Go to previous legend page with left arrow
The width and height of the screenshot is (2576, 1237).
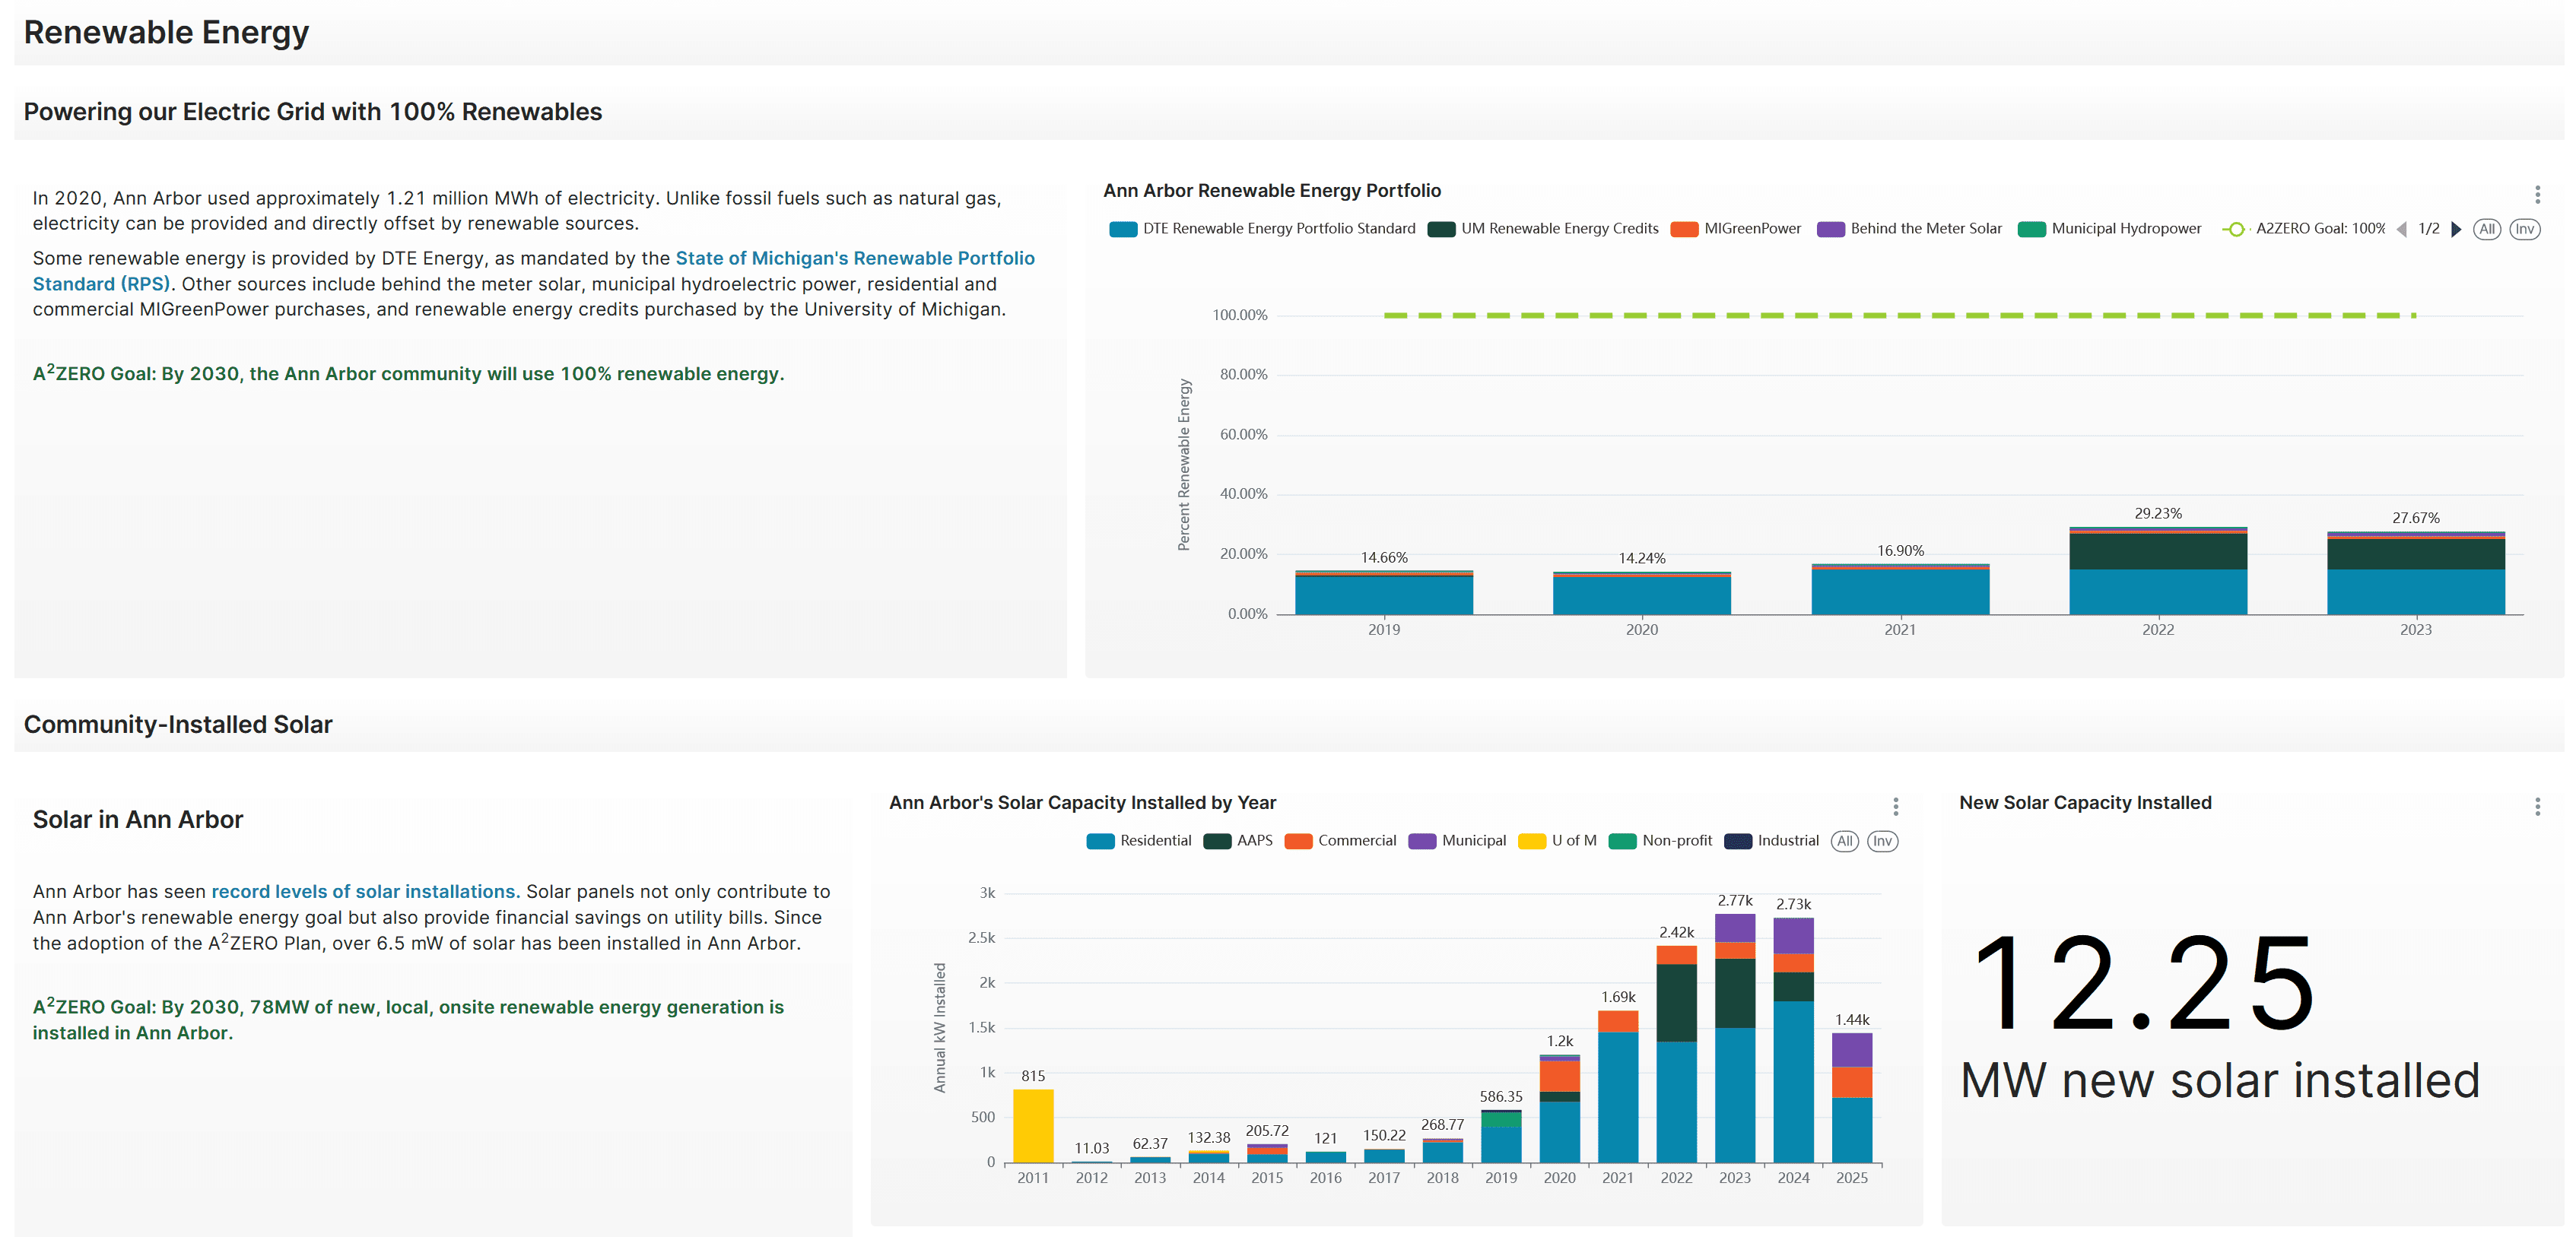pos(2402,229)
